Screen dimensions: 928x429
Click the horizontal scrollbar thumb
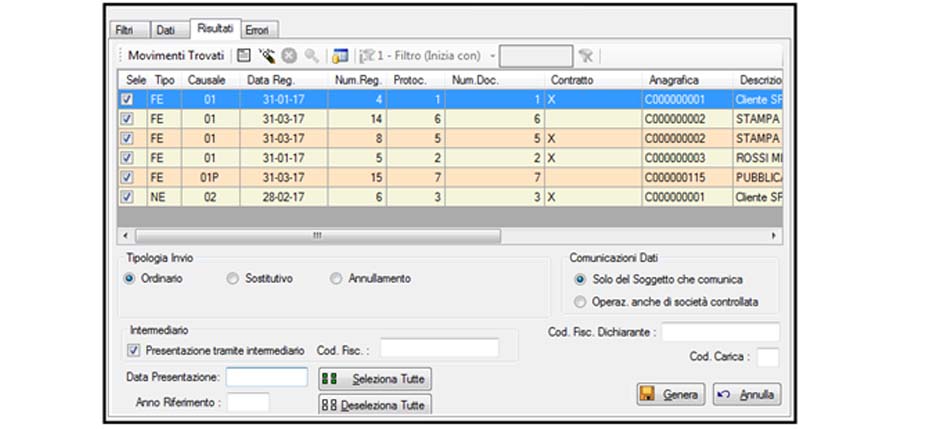(318, 236)
